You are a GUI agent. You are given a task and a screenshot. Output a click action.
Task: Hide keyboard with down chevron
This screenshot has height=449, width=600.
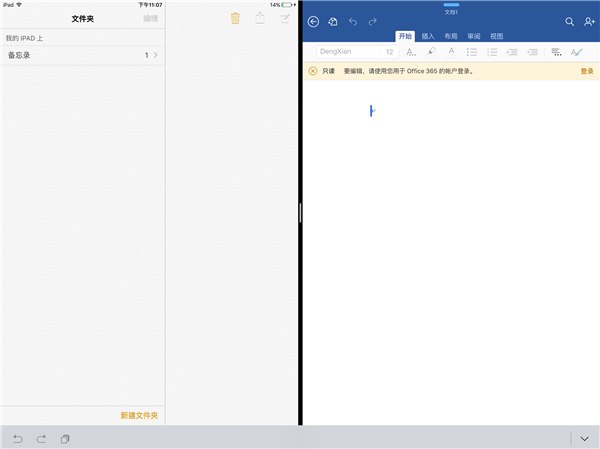584,439
